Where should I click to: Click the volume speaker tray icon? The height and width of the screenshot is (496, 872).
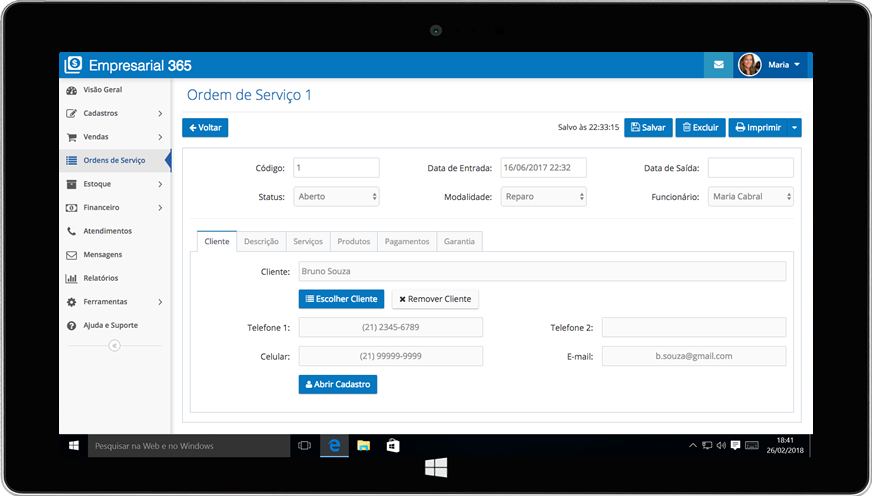click(721, 445)
